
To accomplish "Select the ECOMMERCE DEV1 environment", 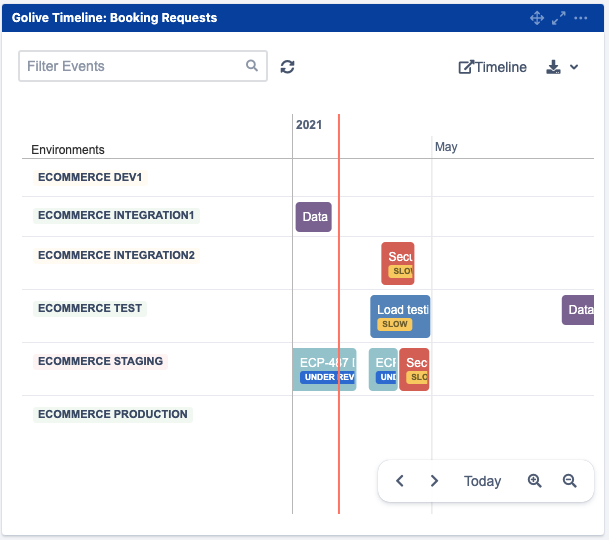I will (90, 177).
